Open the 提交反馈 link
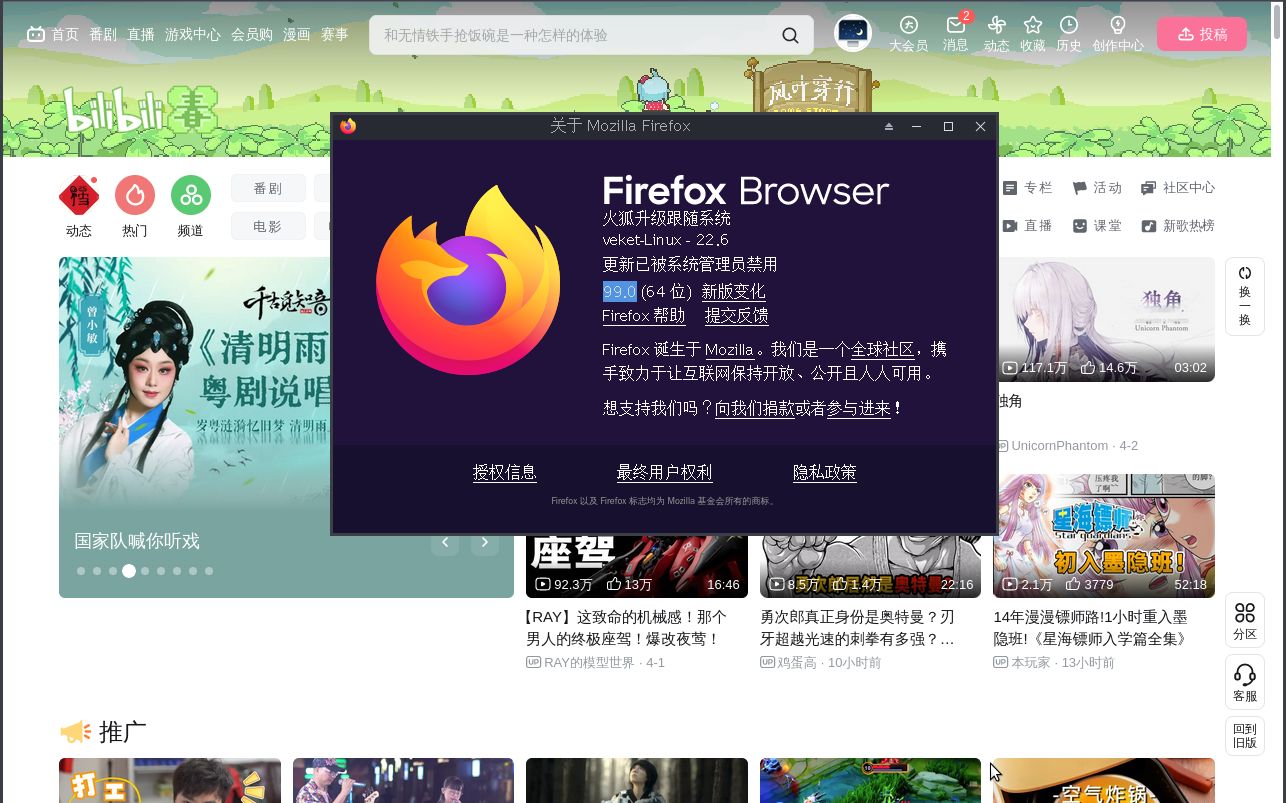The image size is (1286, 803). tap(737, 315)
